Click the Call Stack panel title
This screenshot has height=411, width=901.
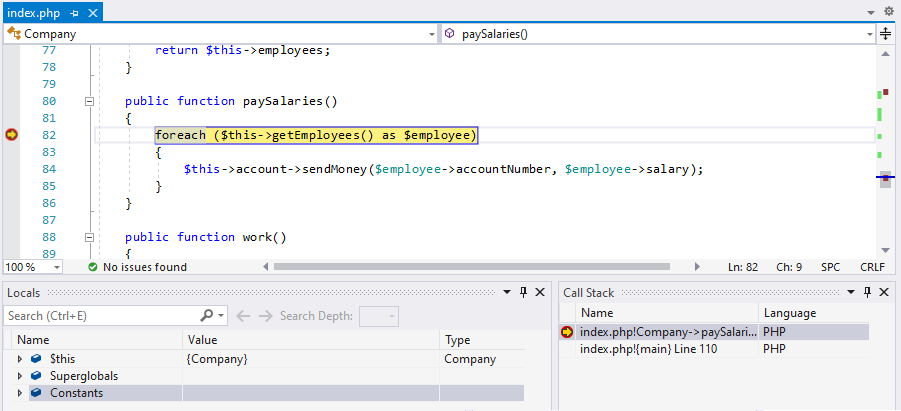pos(588,293)
